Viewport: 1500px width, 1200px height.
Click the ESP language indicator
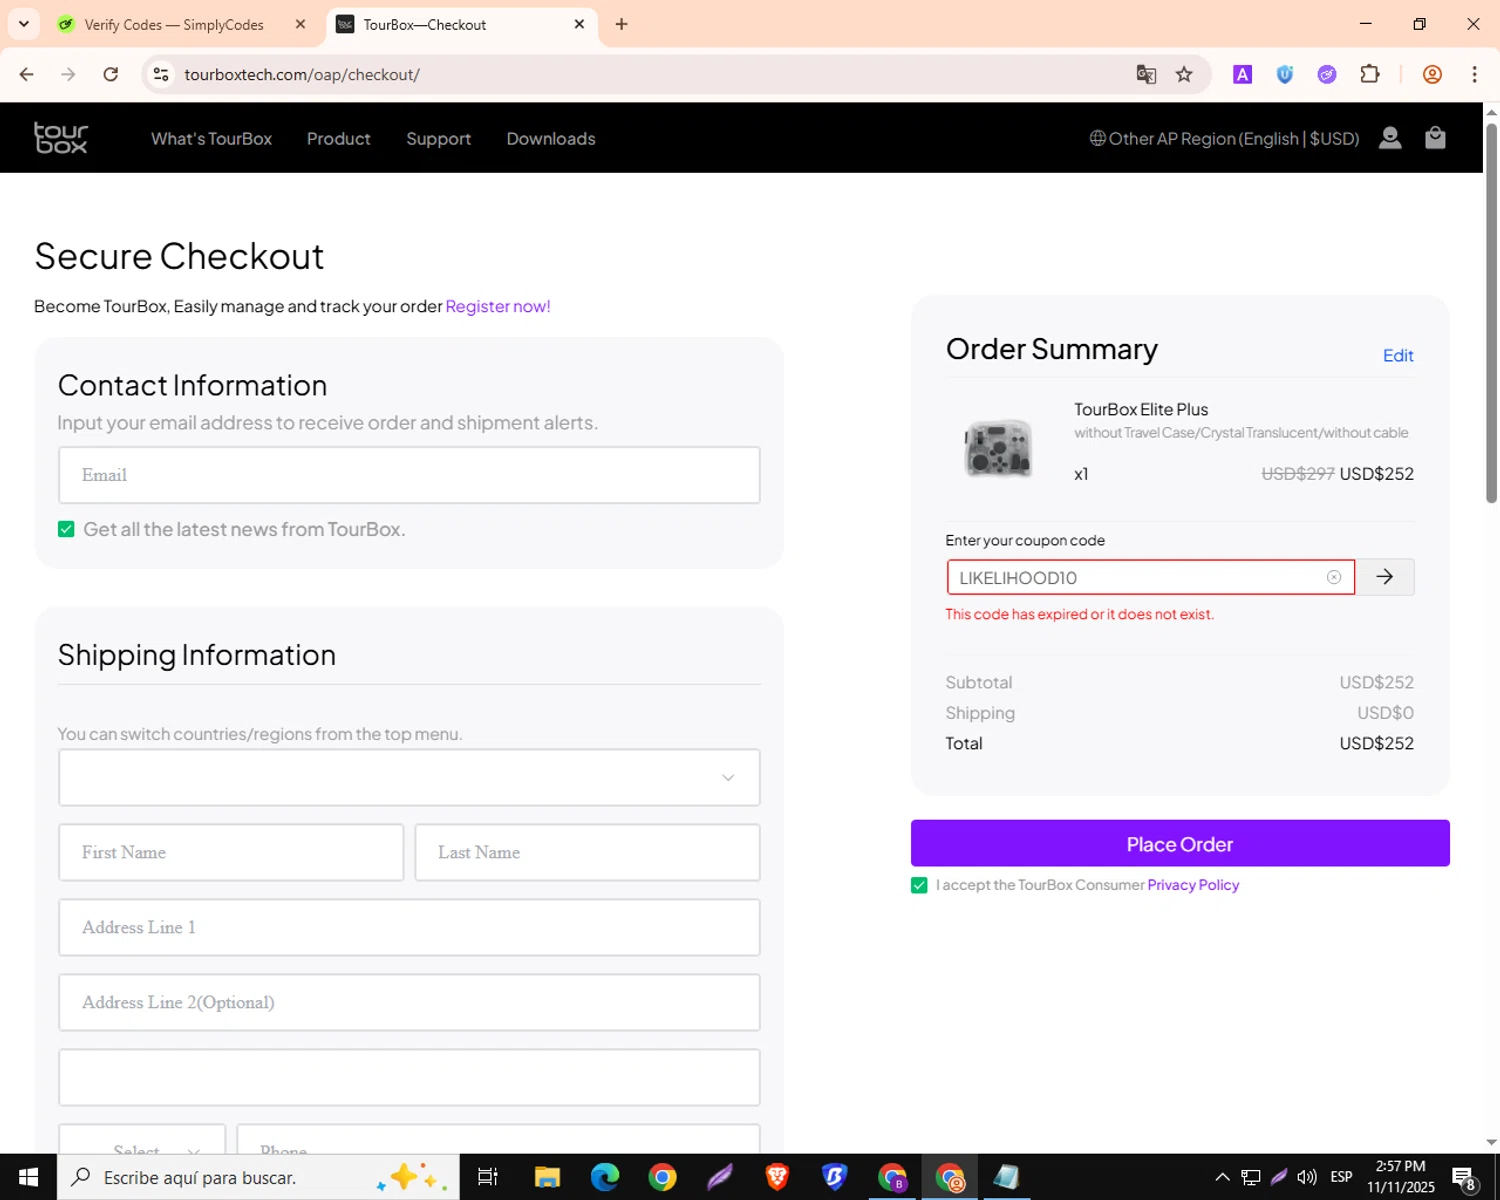[x=1341, y=1177]
